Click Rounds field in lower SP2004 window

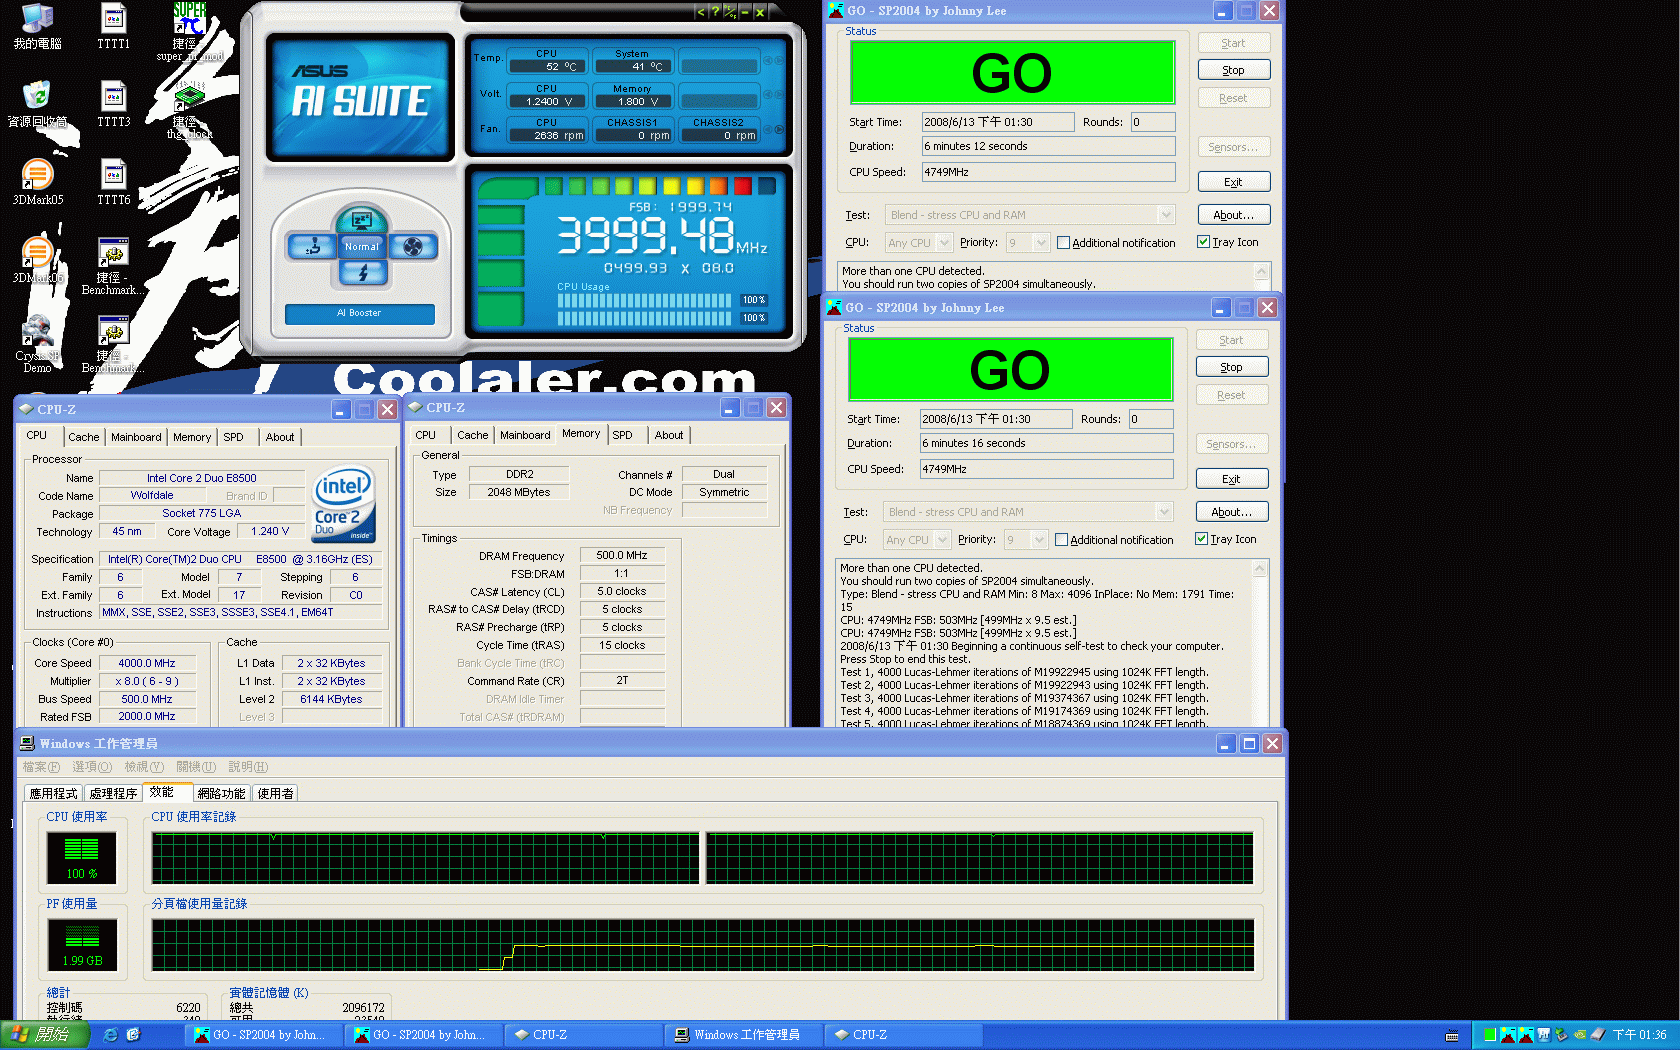click(1151, 419)
